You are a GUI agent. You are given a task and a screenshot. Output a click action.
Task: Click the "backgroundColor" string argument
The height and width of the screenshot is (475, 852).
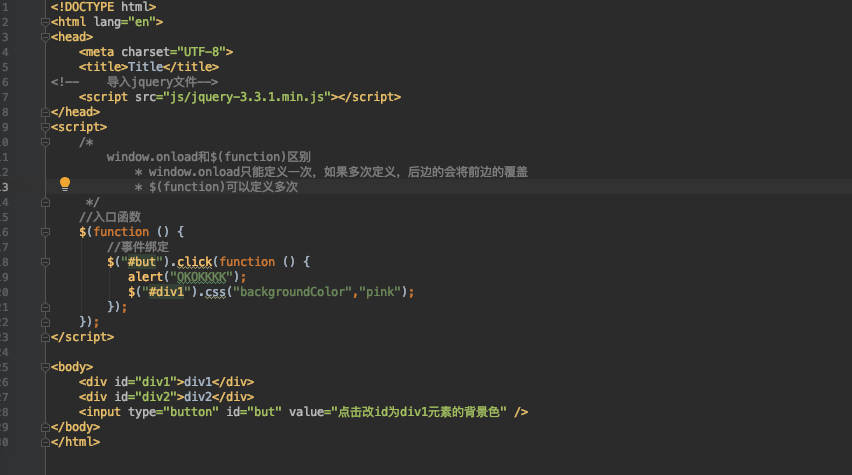292,292
